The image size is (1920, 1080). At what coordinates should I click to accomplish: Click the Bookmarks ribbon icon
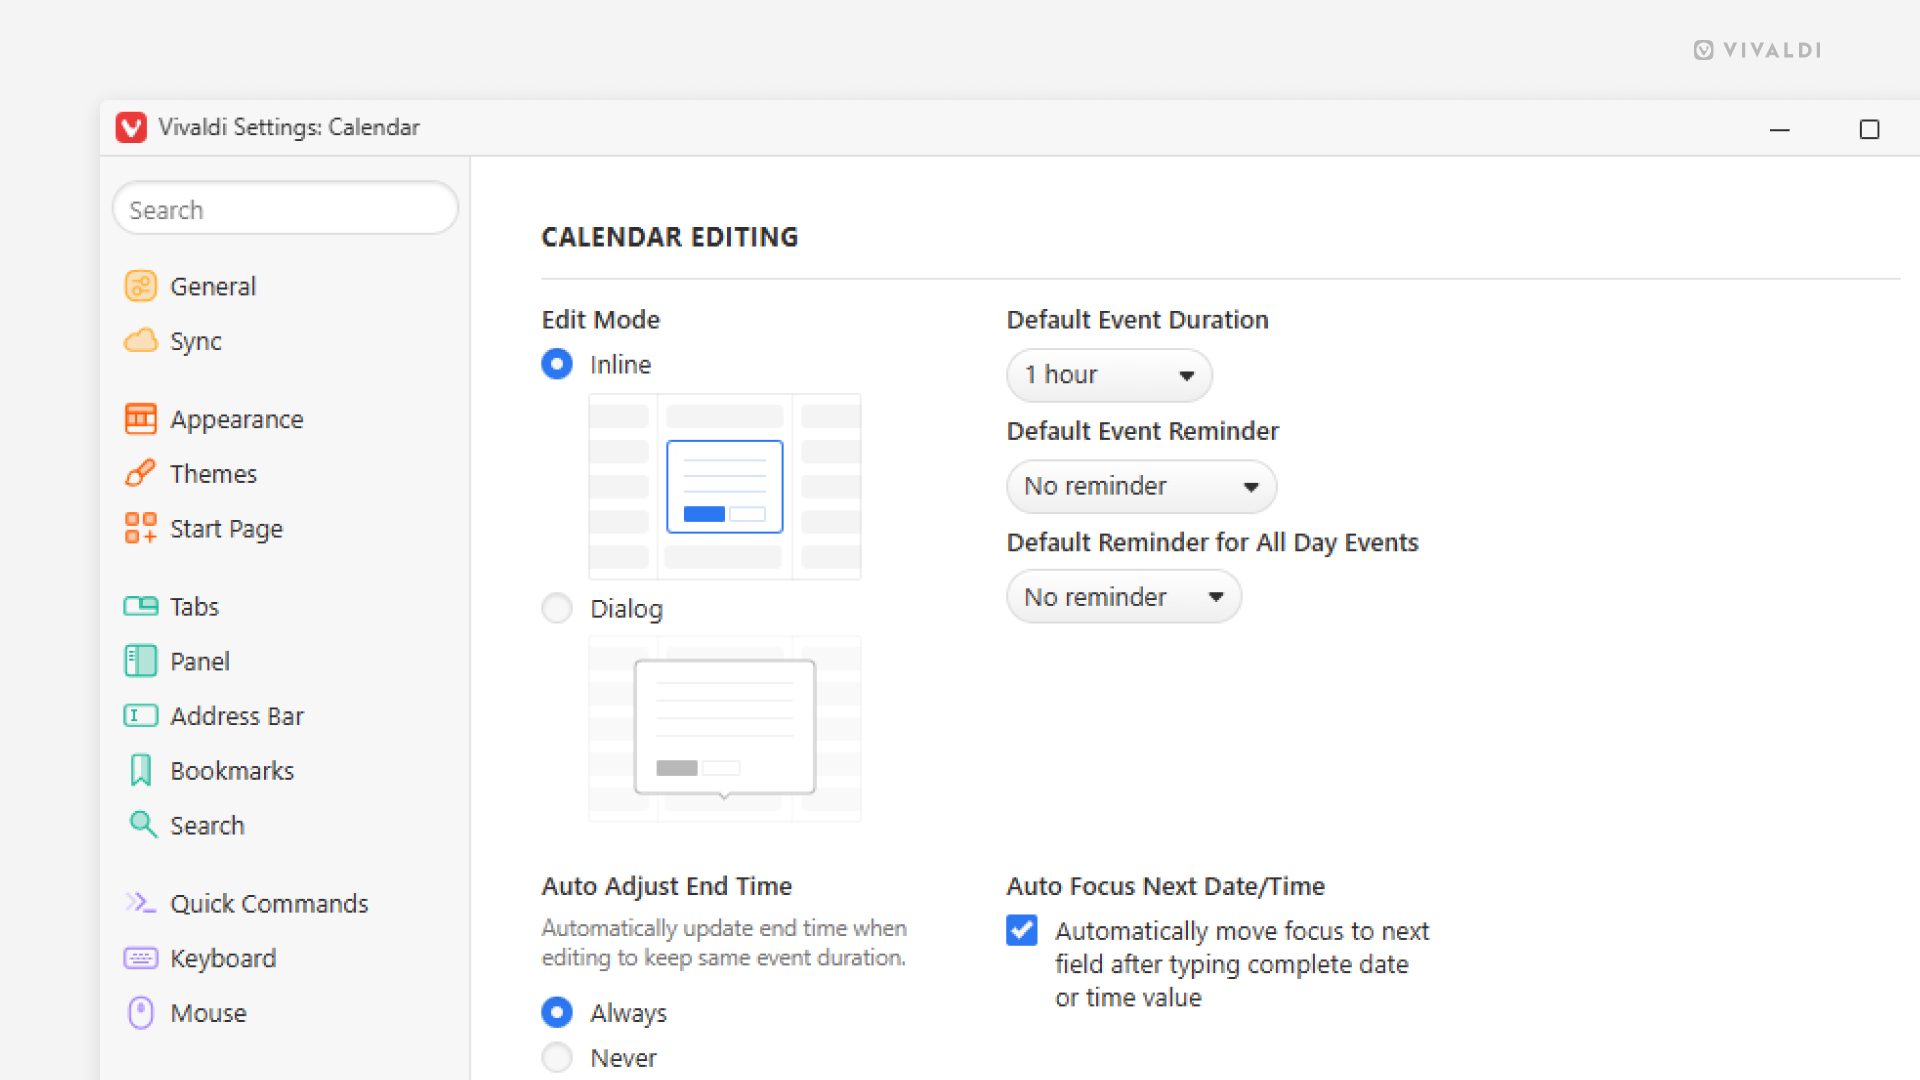(140, 770)
